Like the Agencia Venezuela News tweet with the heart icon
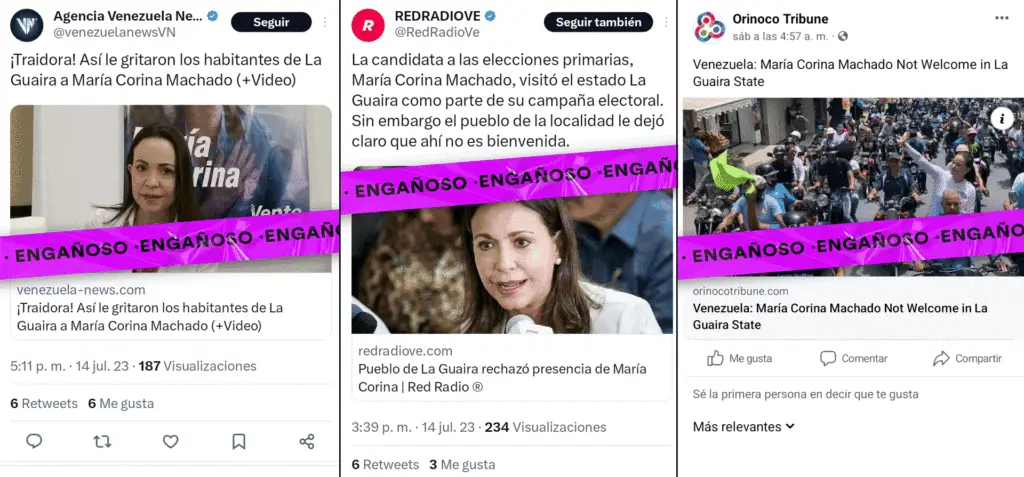The height and width of the screenshot is (477, 1024). [x=170, y=442]
